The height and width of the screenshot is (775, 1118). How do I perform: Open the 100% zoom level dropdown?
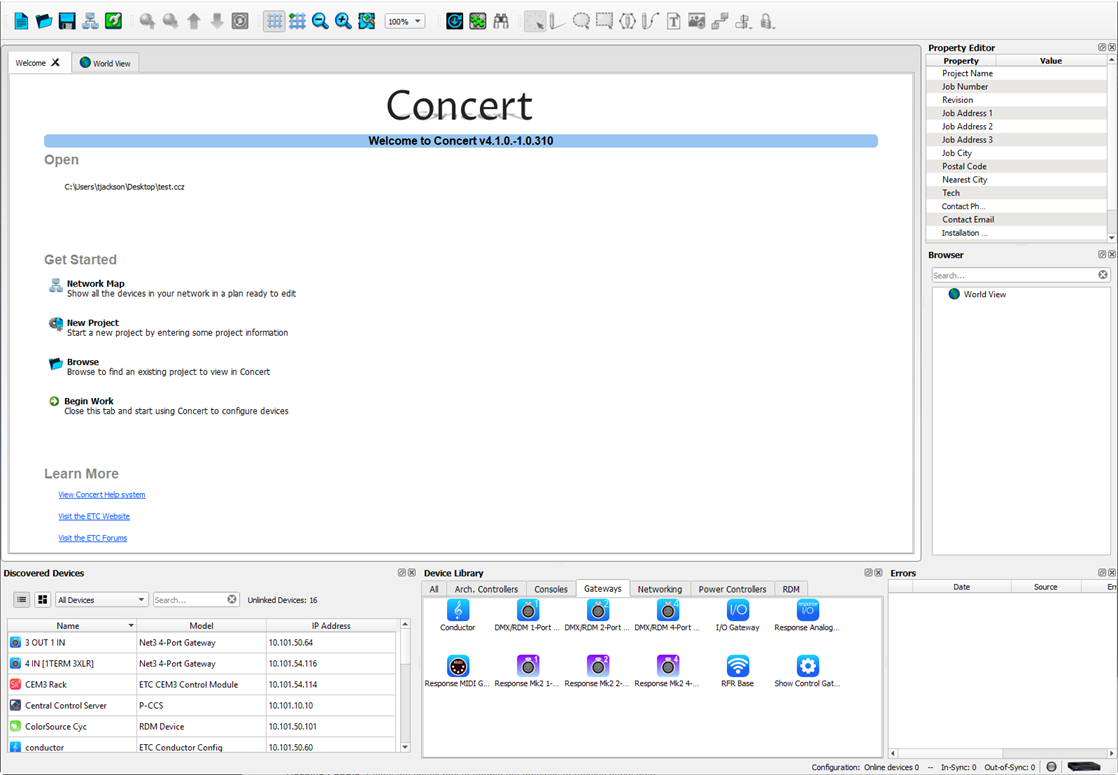point(405,21)
